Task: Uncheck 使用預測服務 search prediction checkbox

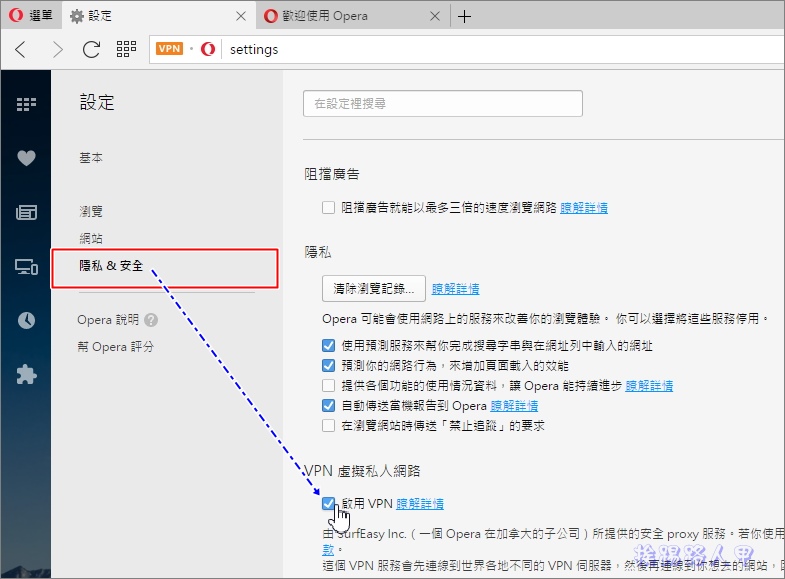Action: click(328, 345)
